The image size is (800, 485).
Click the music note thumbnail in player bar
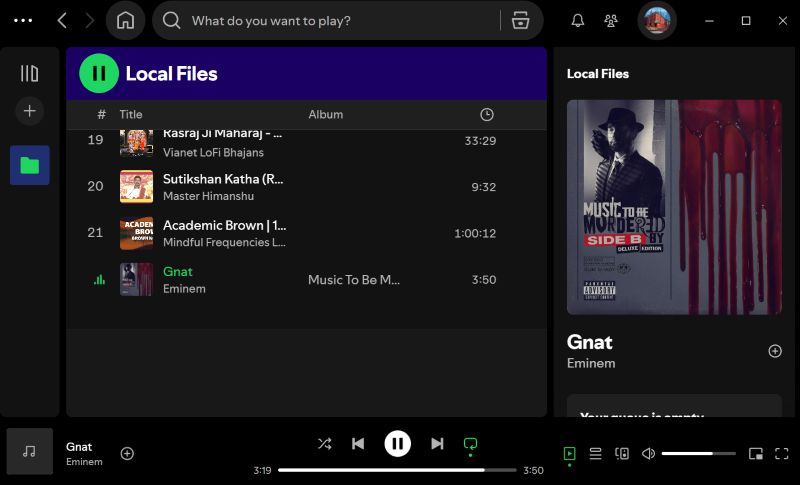[x=30, y=451]
